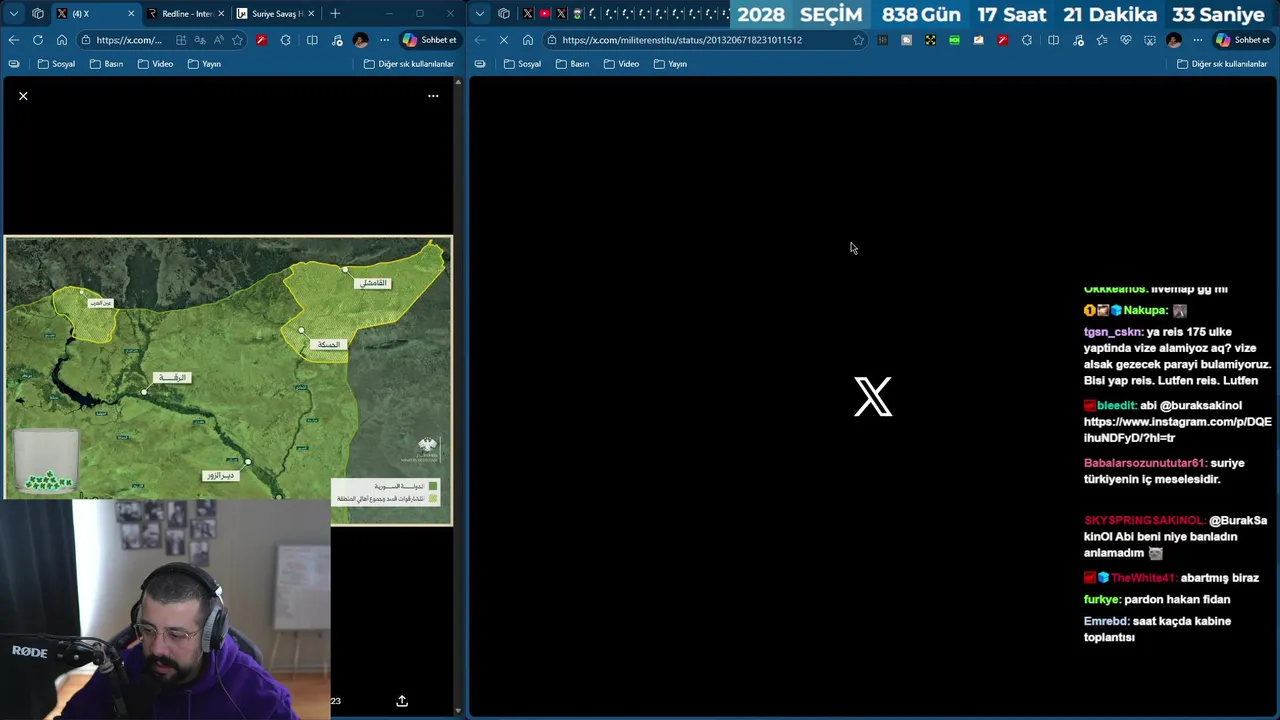The width and height of the screenshot is (1280, 720).
Task: Close the X image viewer
Action: click(x=23, y=96)
